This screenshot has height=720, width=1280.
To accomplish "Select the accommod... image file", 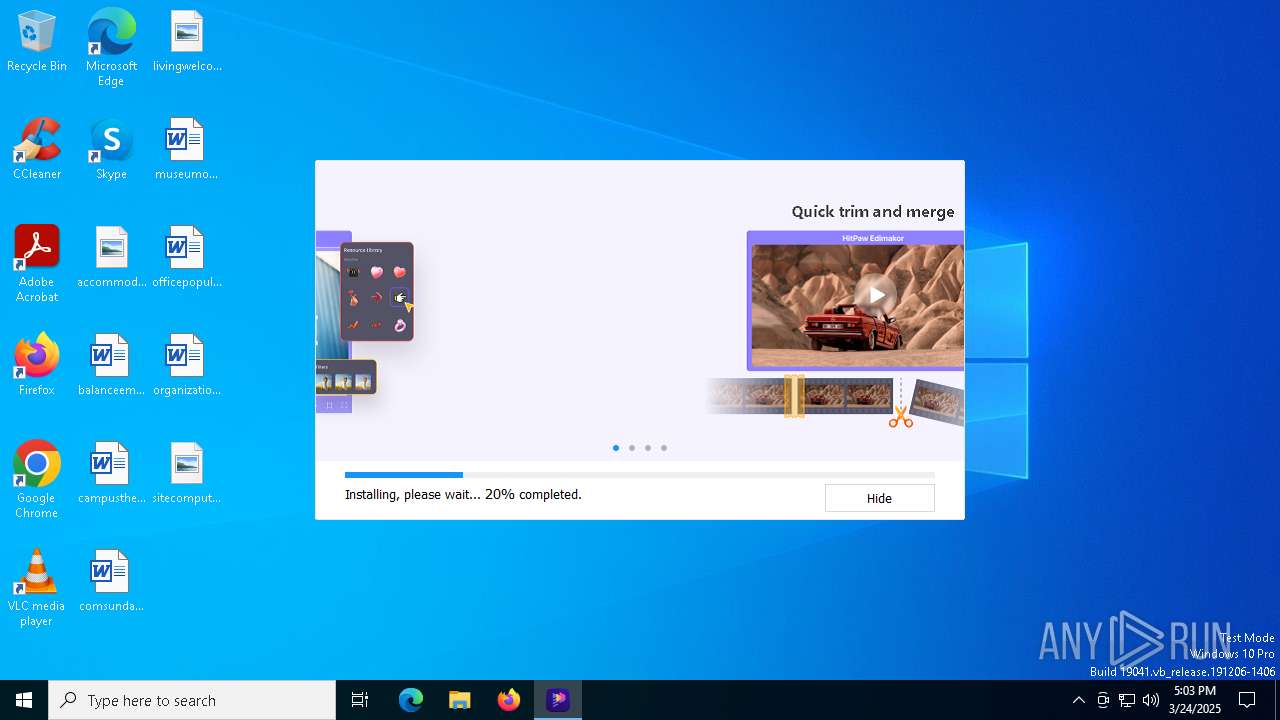I will point(111,258).
